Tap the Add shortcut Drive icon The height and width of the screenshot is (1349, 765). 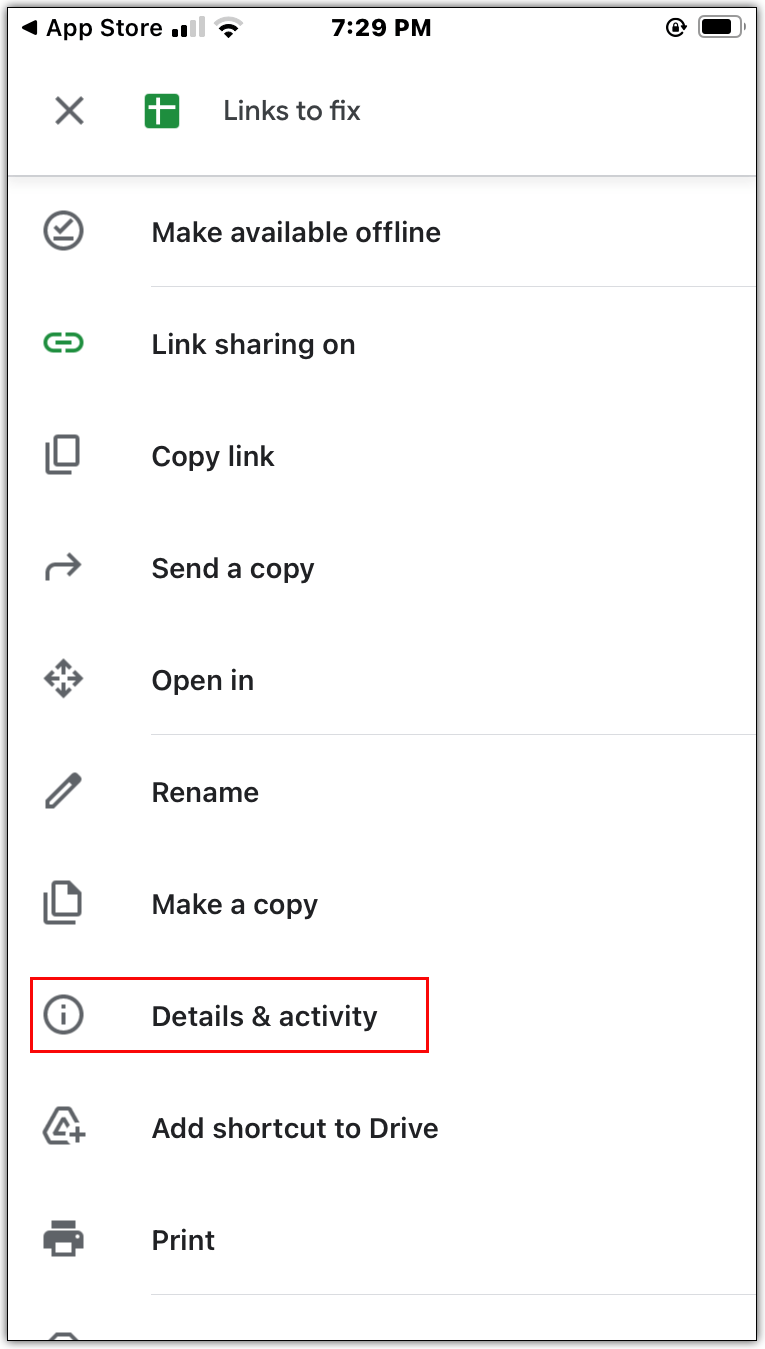click(x=64, y=1128)
